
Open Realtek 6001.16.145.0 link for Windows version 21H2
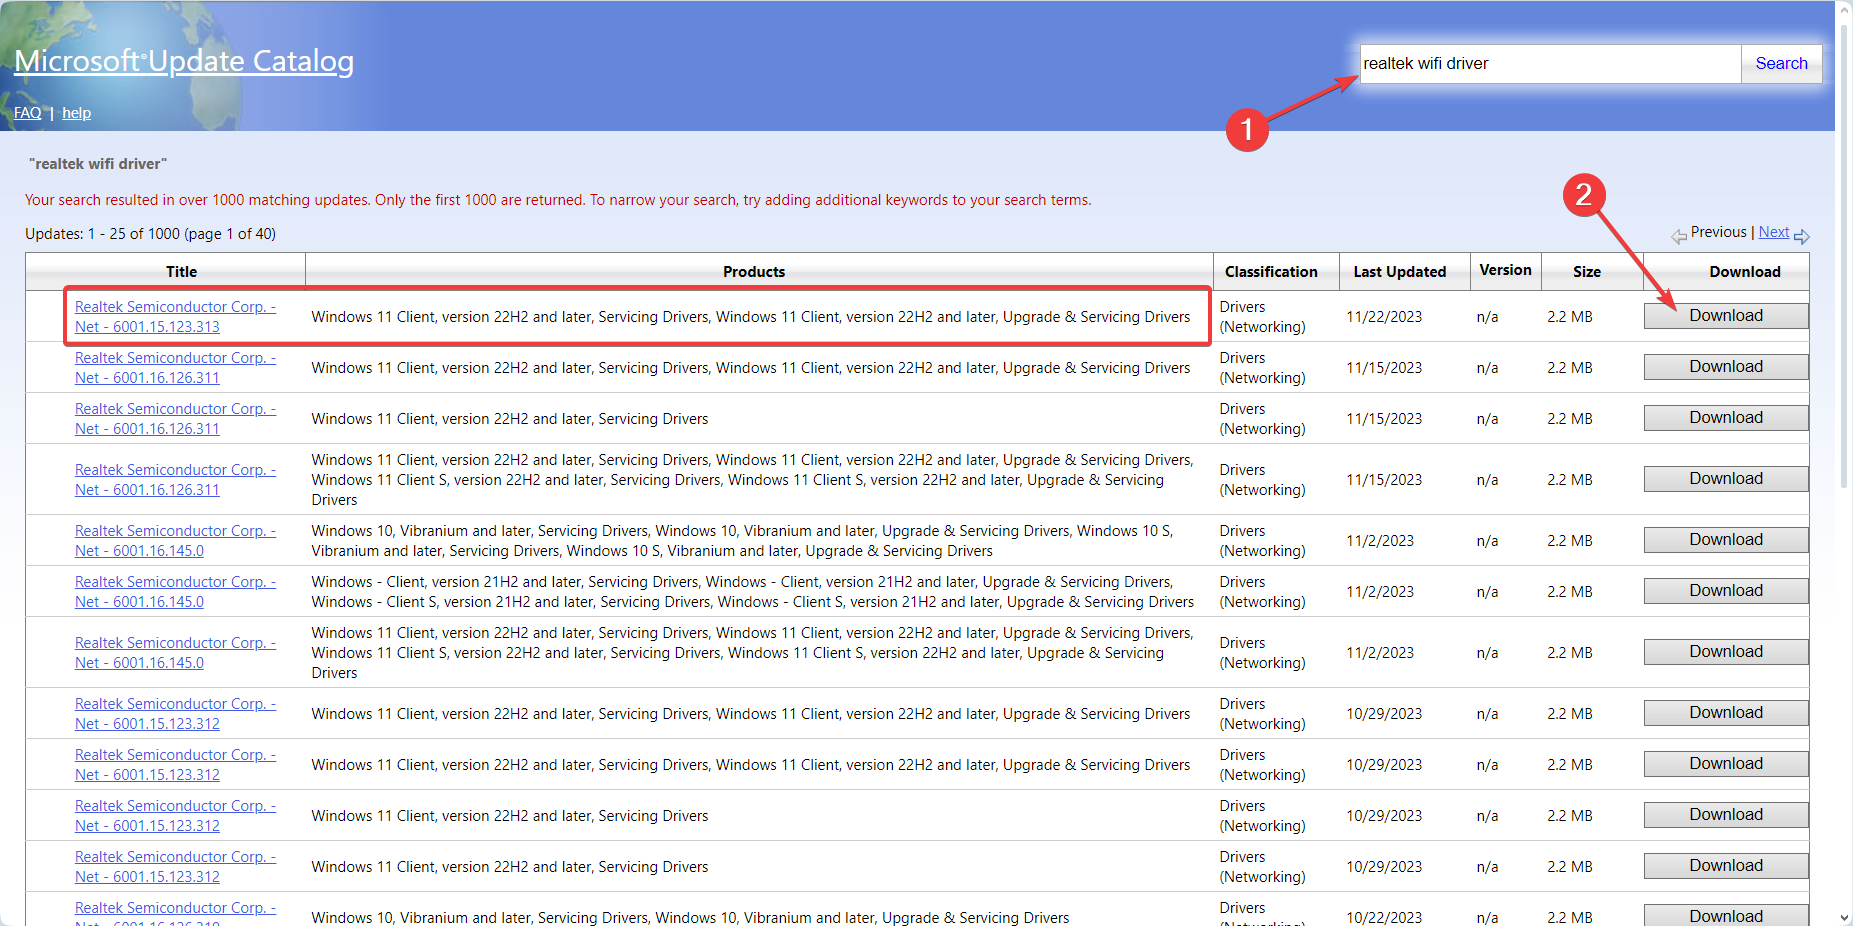click(x=175, y=592)
